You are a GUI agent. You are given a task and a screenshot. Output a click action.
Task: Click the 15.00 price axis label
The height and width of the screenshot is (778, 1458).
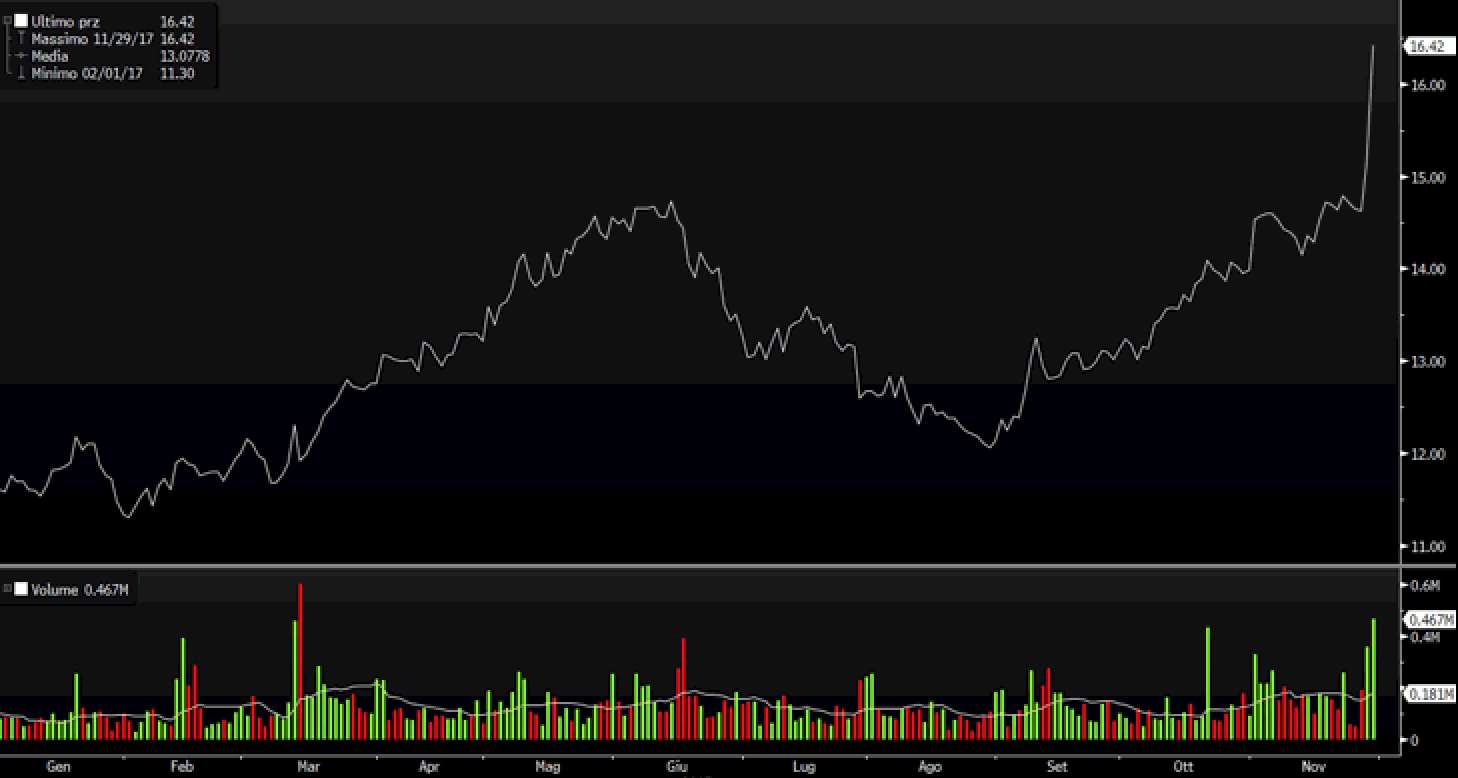click(1428, 177)
